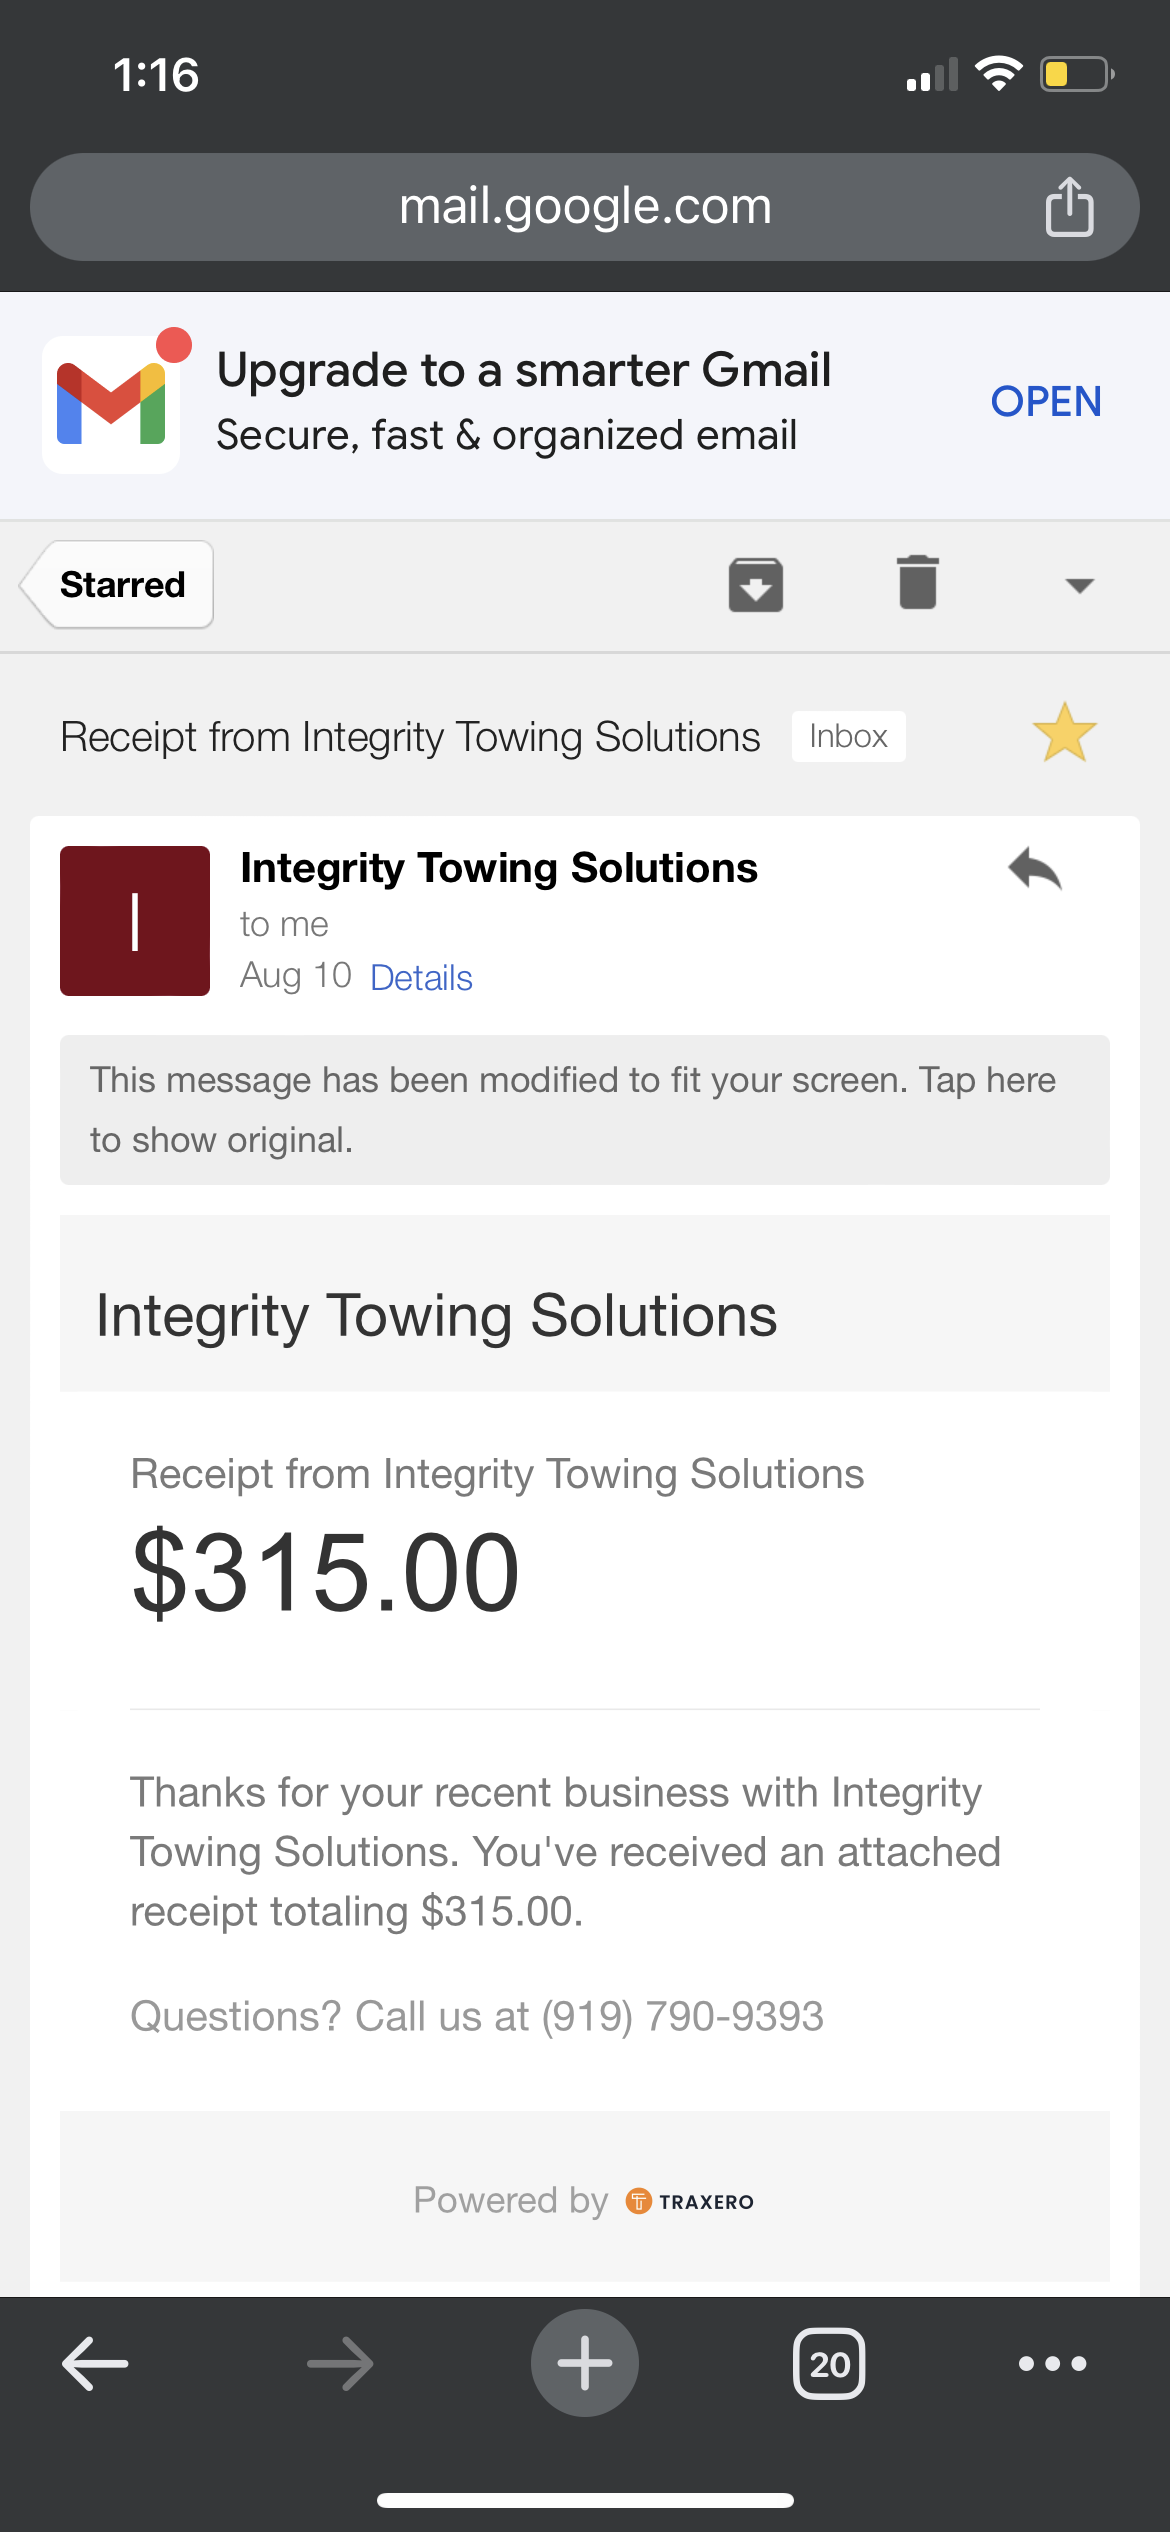Call the phone number (919) 790-9393
Screen dimensions: 1170x2532
[x=683, y=2017]
